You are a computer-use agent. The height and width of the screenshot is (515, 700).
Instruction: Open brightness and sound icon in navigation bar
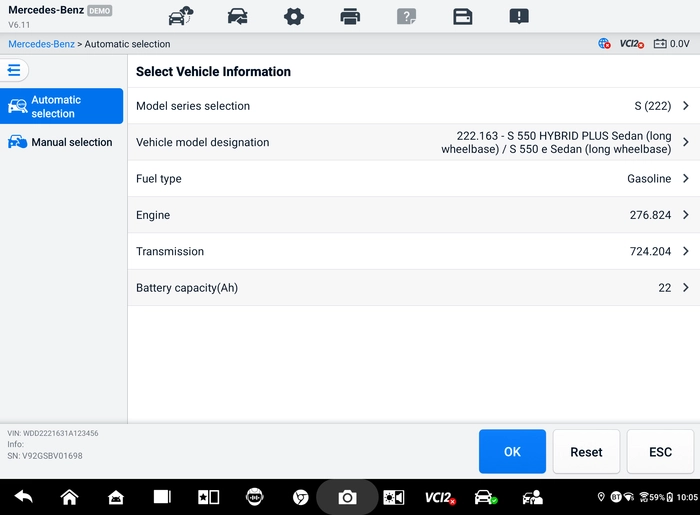pos(394,497)
